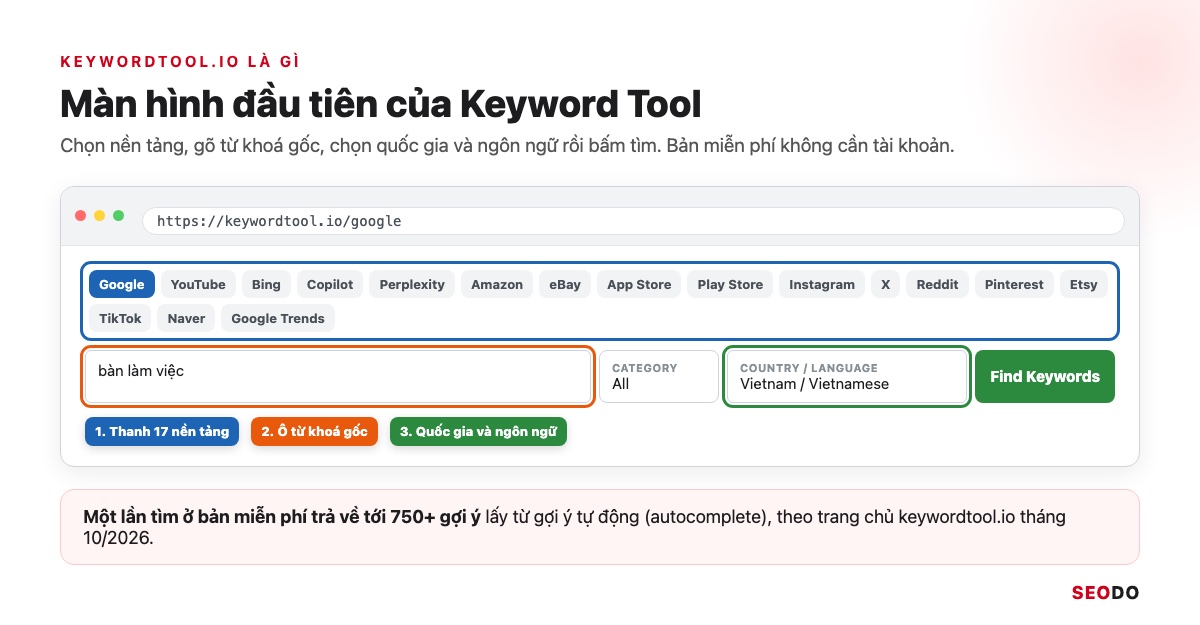The width and height of the screenshot is (1200, 625).
Task: Switch to the YouTube platform tab
Action: (x=198, y=284)
